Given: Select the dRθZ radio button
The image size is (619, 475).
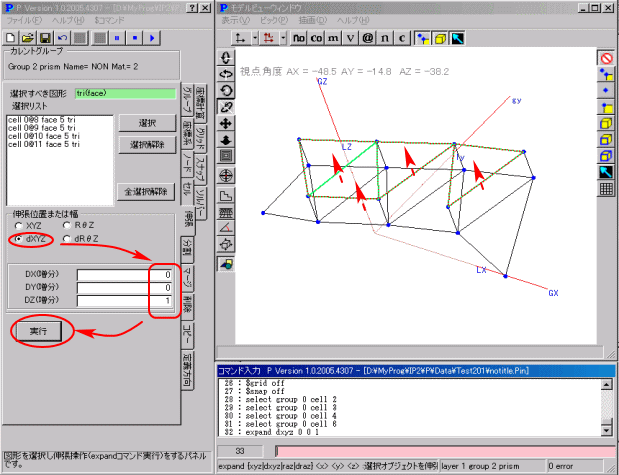Looking at the screenshot, I should (67, 239).
